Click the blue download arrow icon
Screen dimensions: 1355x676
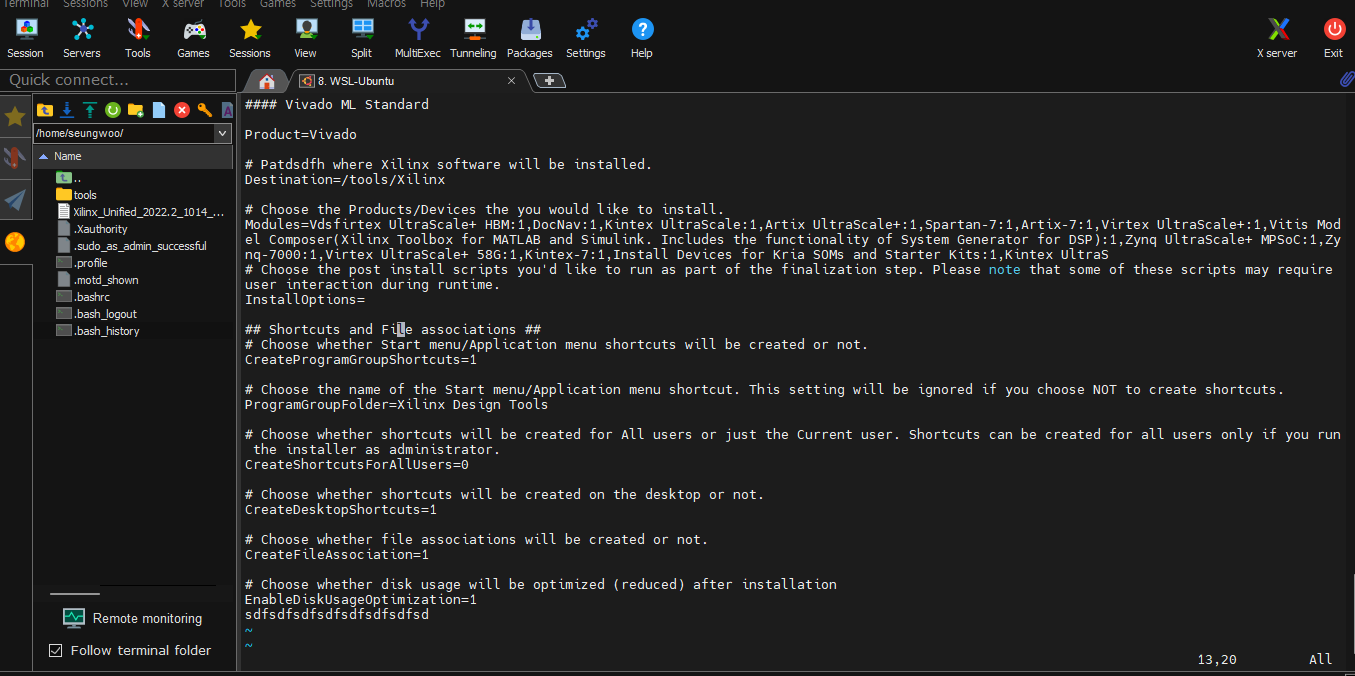coord(67,110)
